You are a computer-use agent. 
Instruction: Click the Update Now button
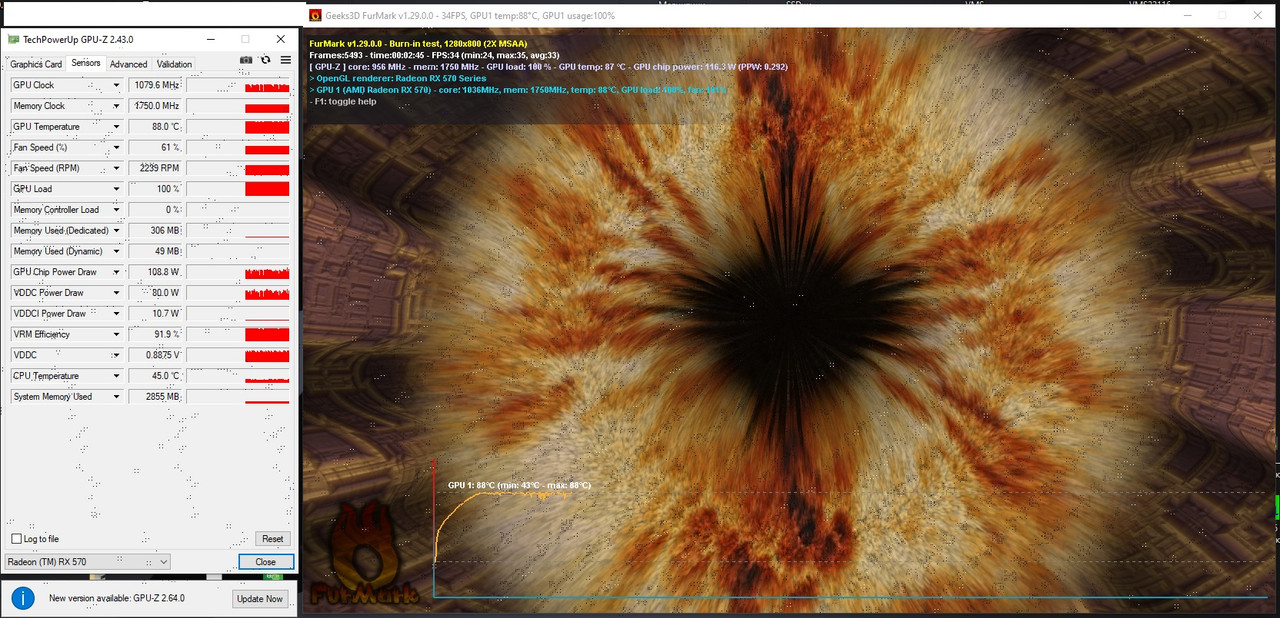coord(260,598)
